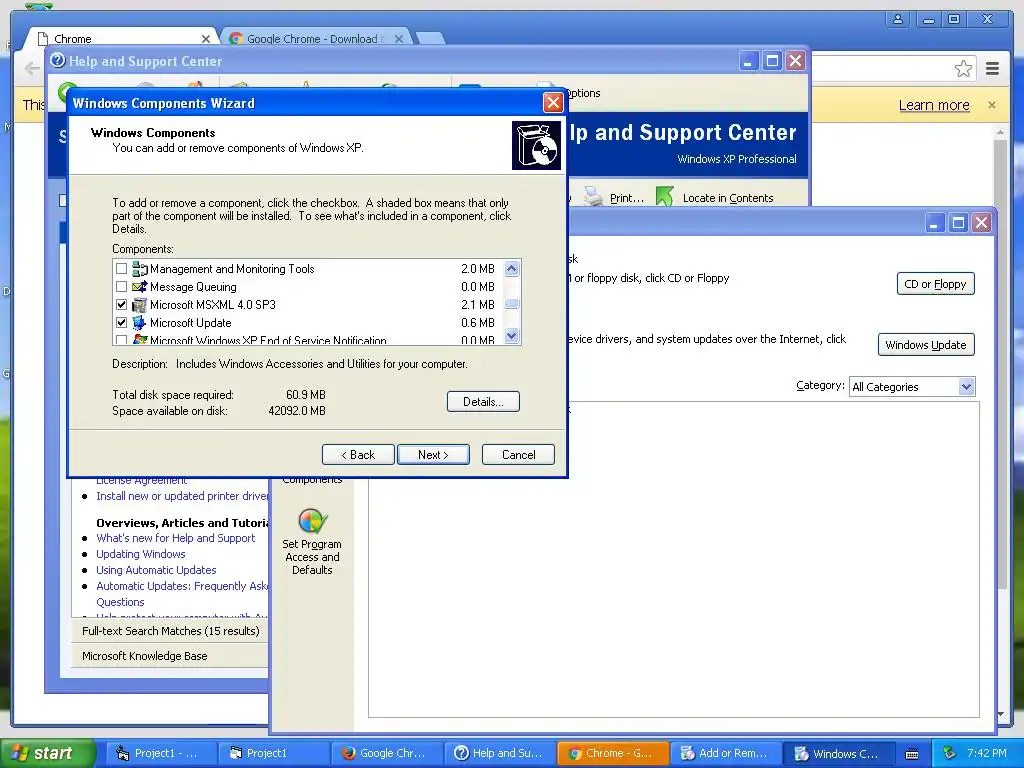Click Set Program Access and Defaults icon

coord(312,521)
